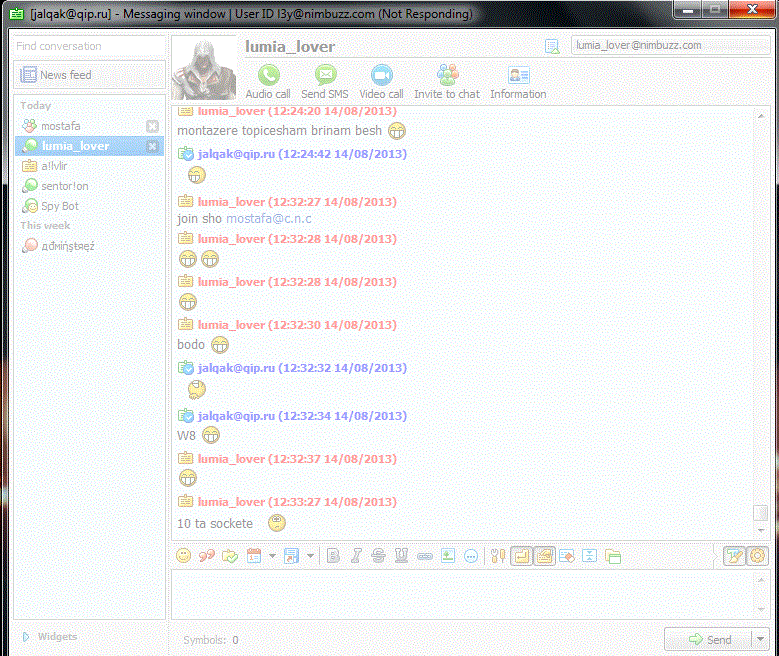The image size is (779, 656).
Task: Open the smiley emoticon picker
Action: [183, 556]
